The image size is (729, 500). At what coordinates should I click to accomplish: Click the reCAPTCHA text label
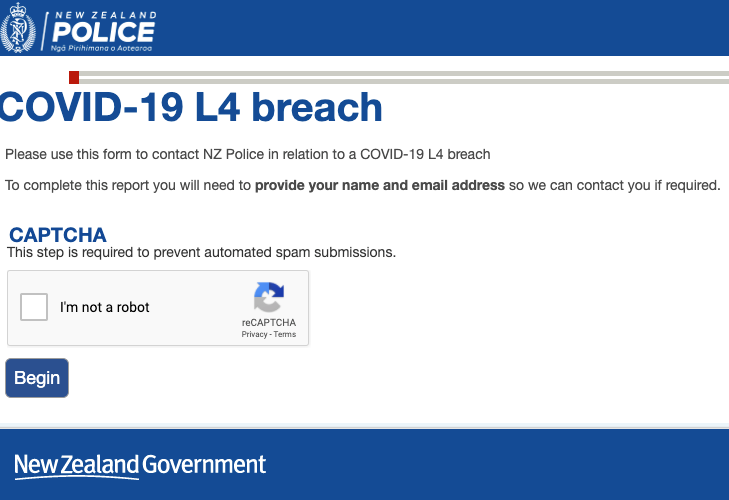269,322
